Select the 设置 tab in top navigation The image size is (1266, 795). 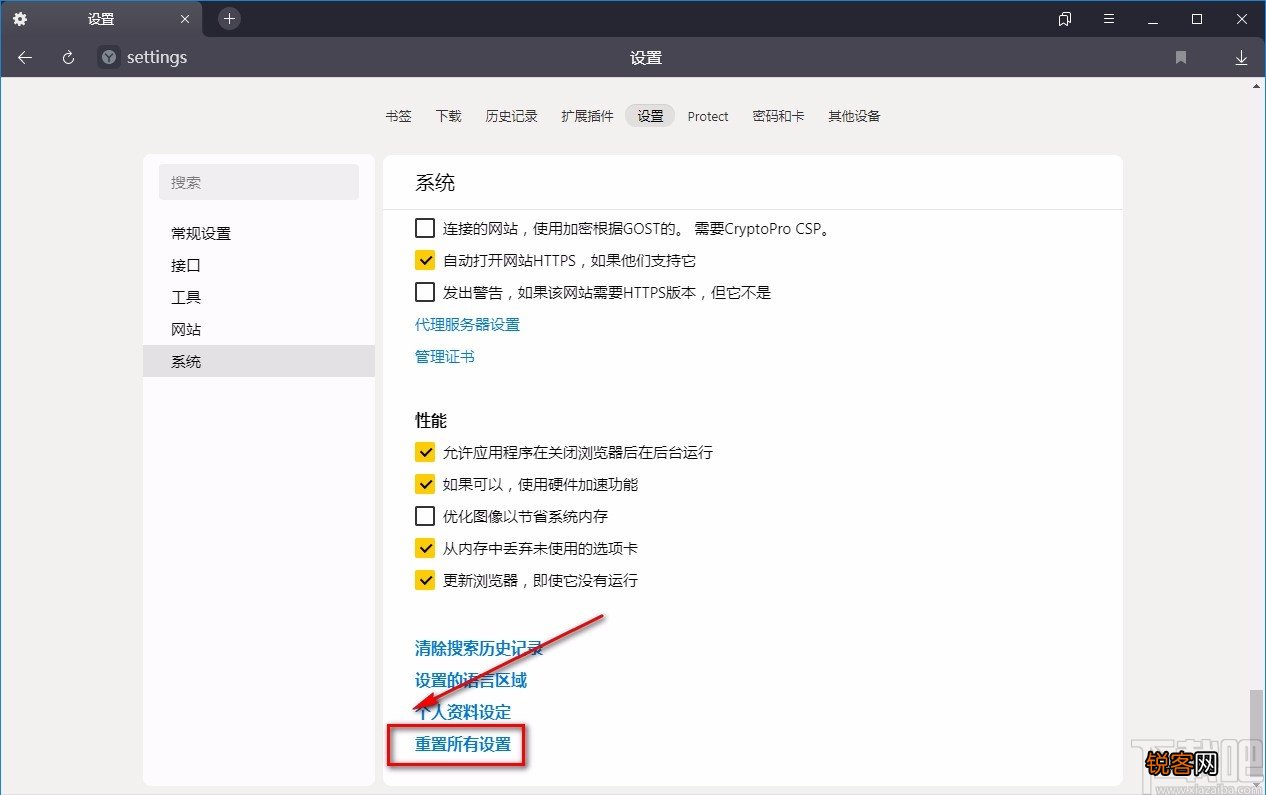click(650, 116)
